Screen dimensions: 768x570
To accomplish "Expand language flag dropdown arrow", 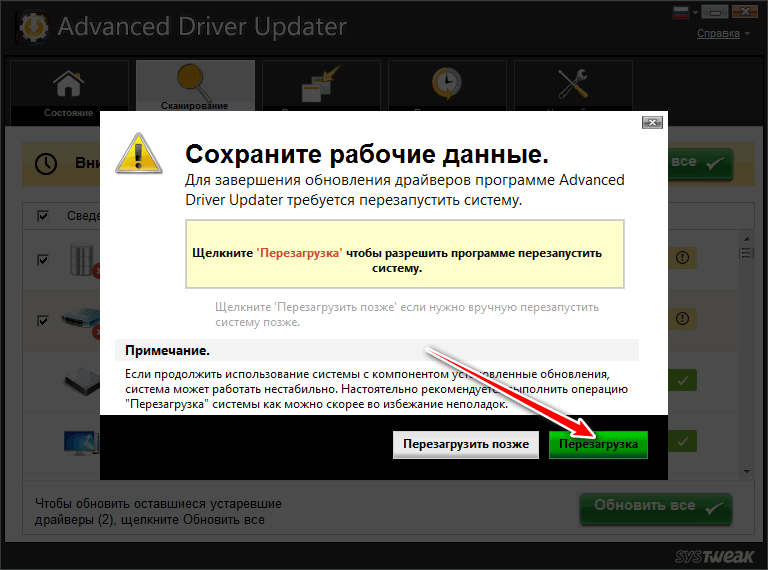I will click(x=695, y=13).
